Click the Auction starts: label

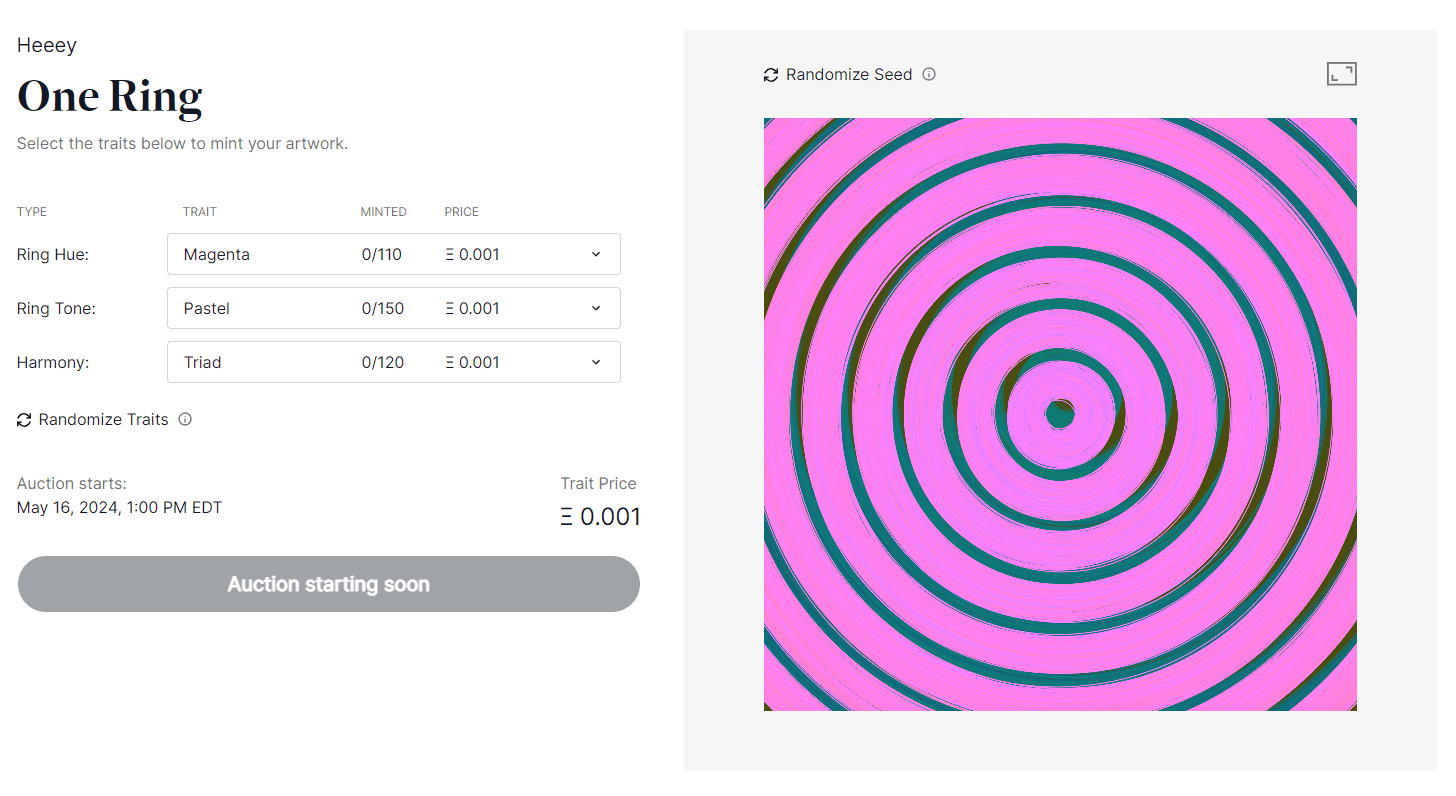72,483
